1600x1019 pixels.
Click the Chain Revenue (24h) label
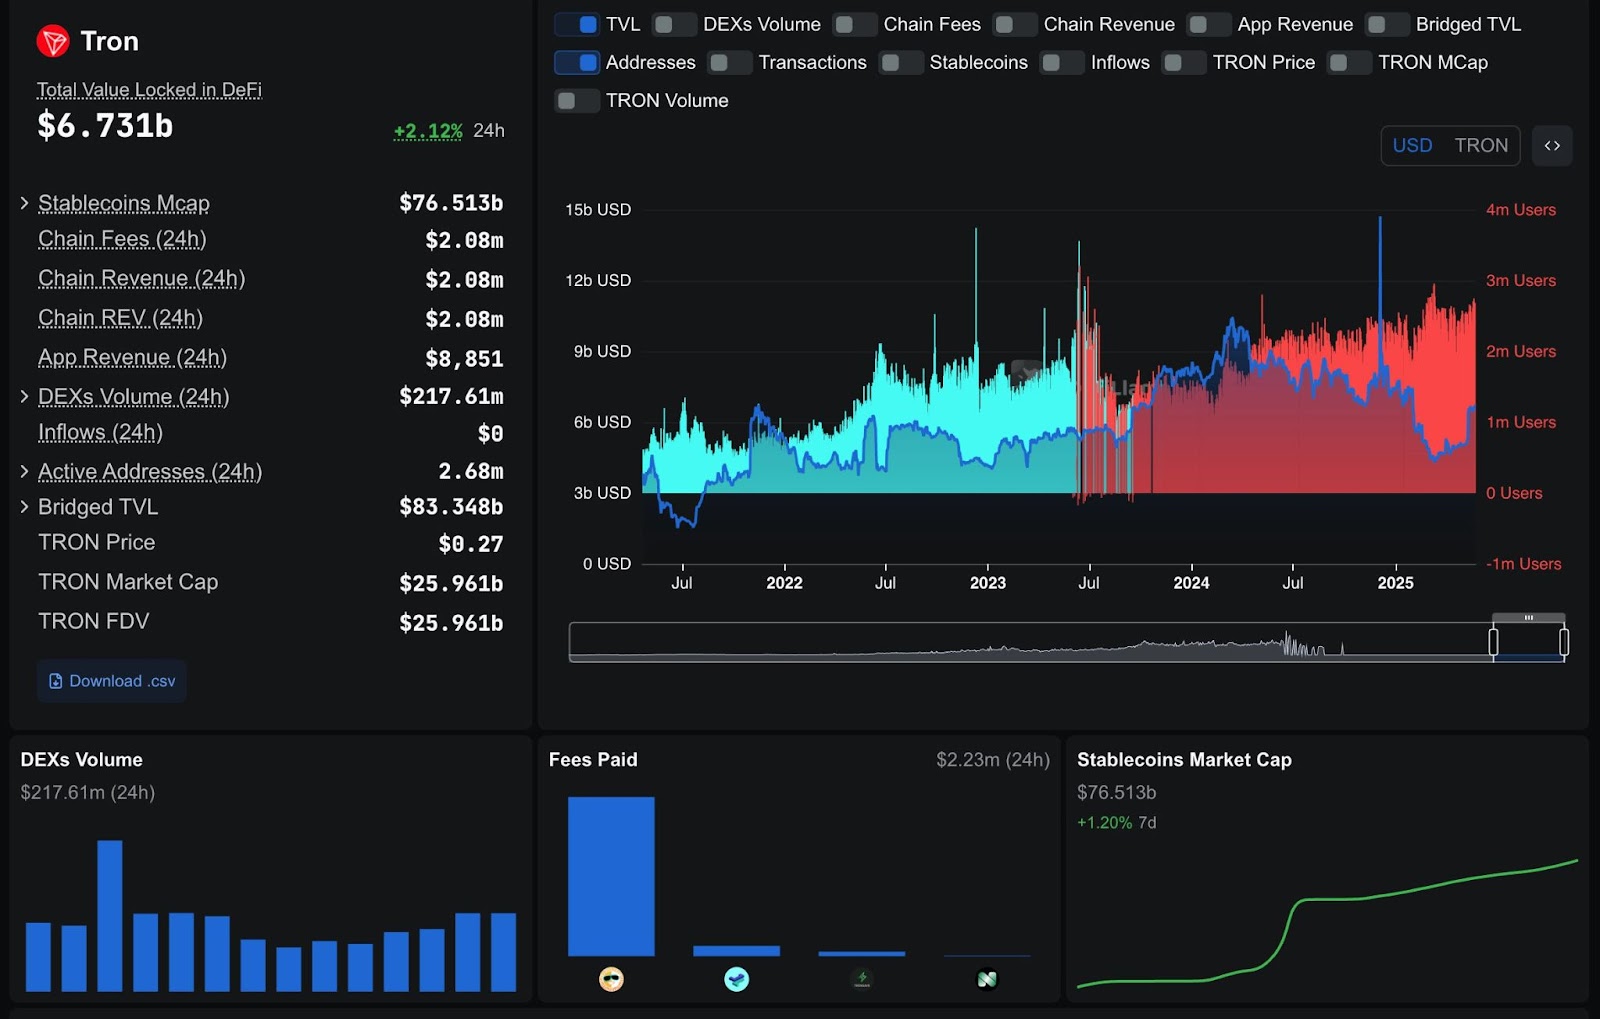(x=141, y=279)
